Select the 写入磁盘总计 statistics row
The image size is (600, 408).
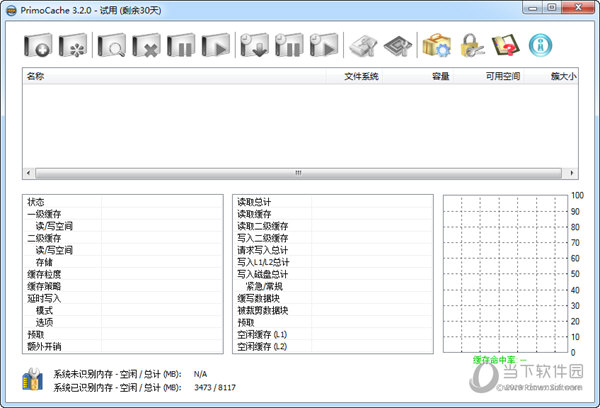(x=333, y=274)
